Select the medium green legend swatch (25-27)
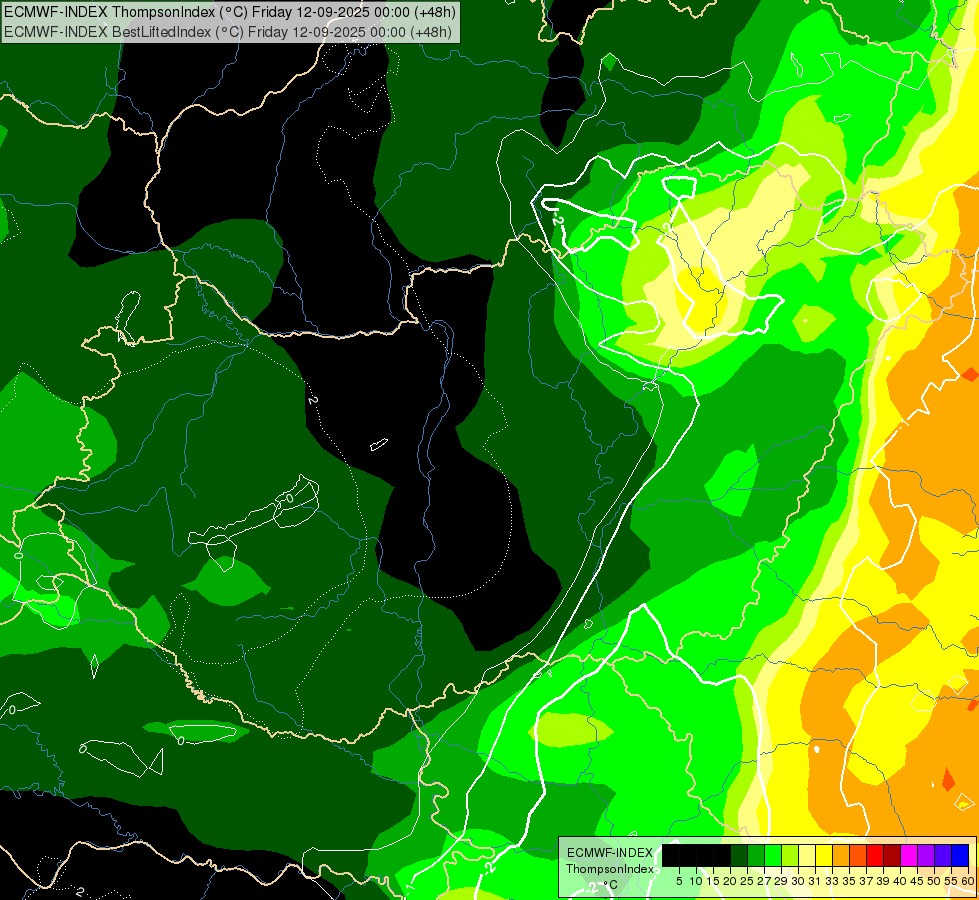 point(756,855)
